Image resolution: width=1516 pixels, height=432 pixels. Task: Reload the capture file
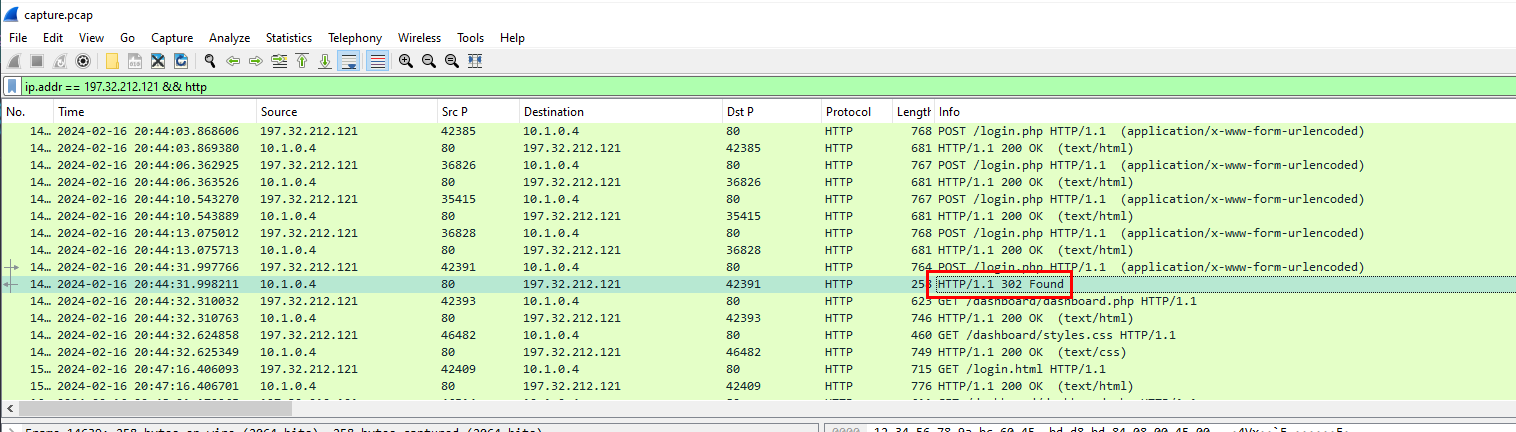[181, 61]
